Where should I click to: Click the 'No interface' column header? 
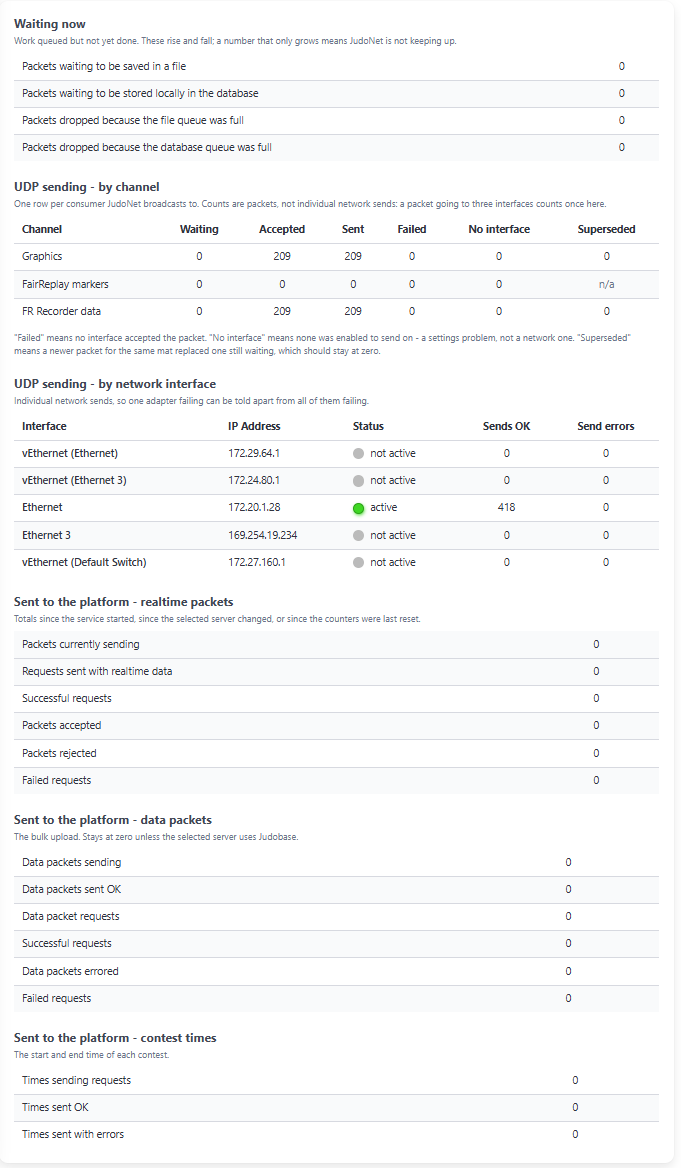pyautogui.click(x=499, y=229)
